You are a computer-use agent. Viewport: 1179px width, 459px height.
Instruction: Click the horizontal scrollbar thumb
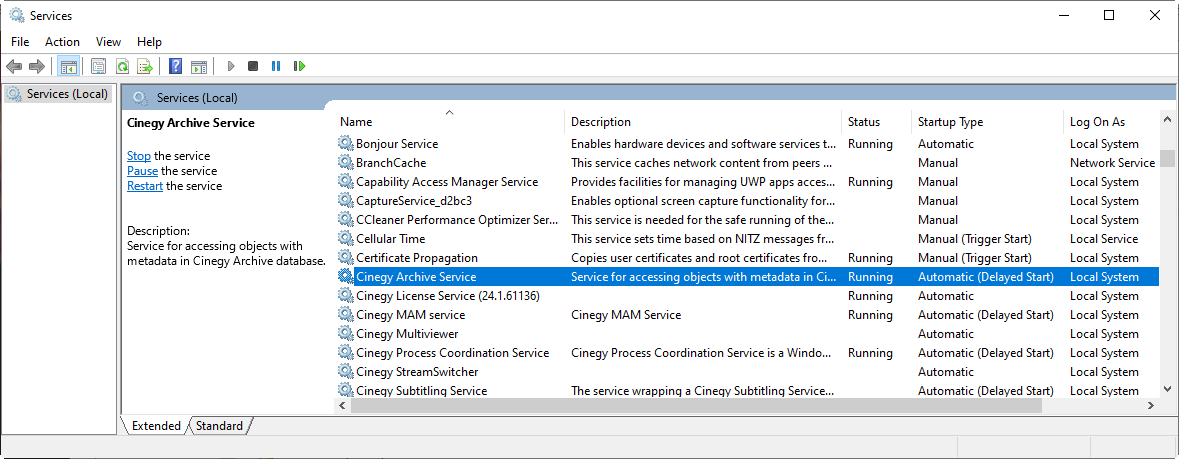coord(696,406)
